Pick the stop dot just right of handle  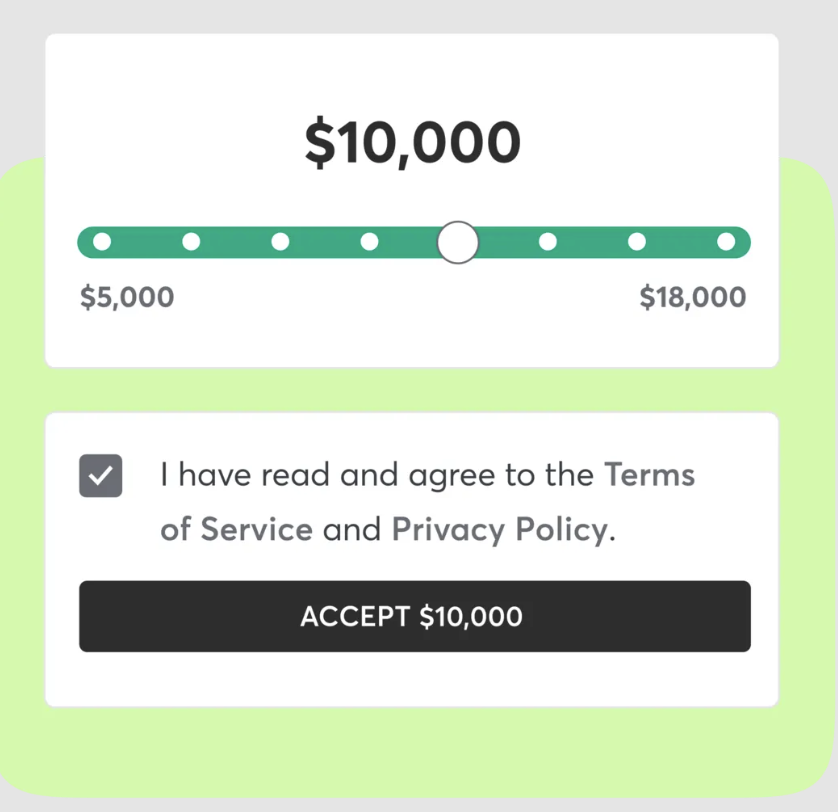(547, 242)
